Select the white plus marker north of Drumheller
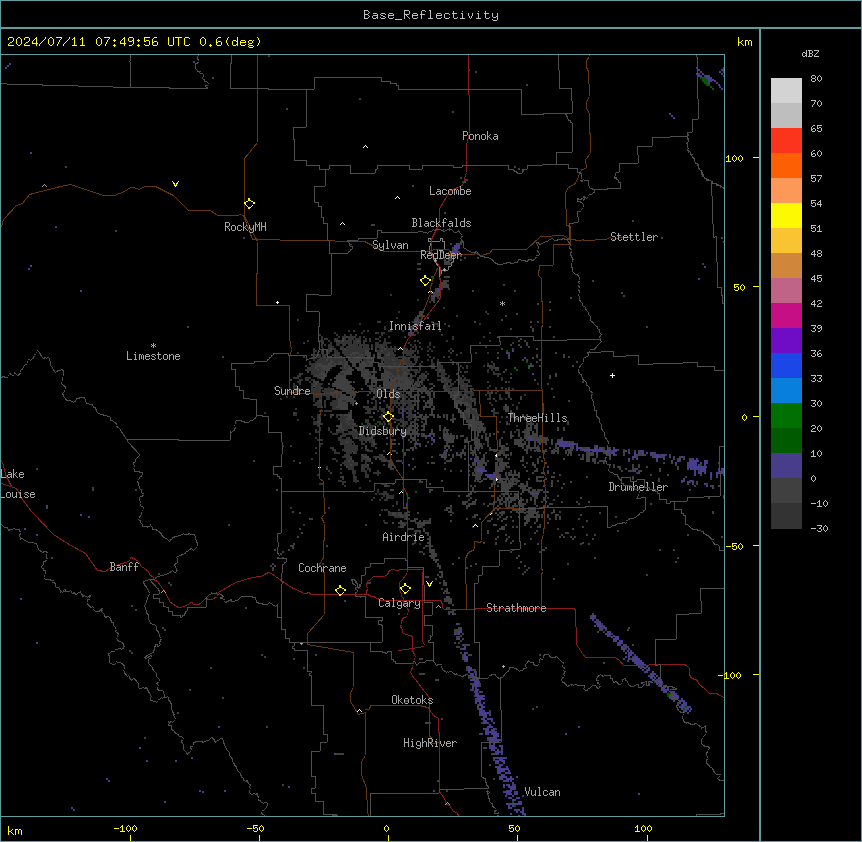The image size is (862, 842). (612, 375)
